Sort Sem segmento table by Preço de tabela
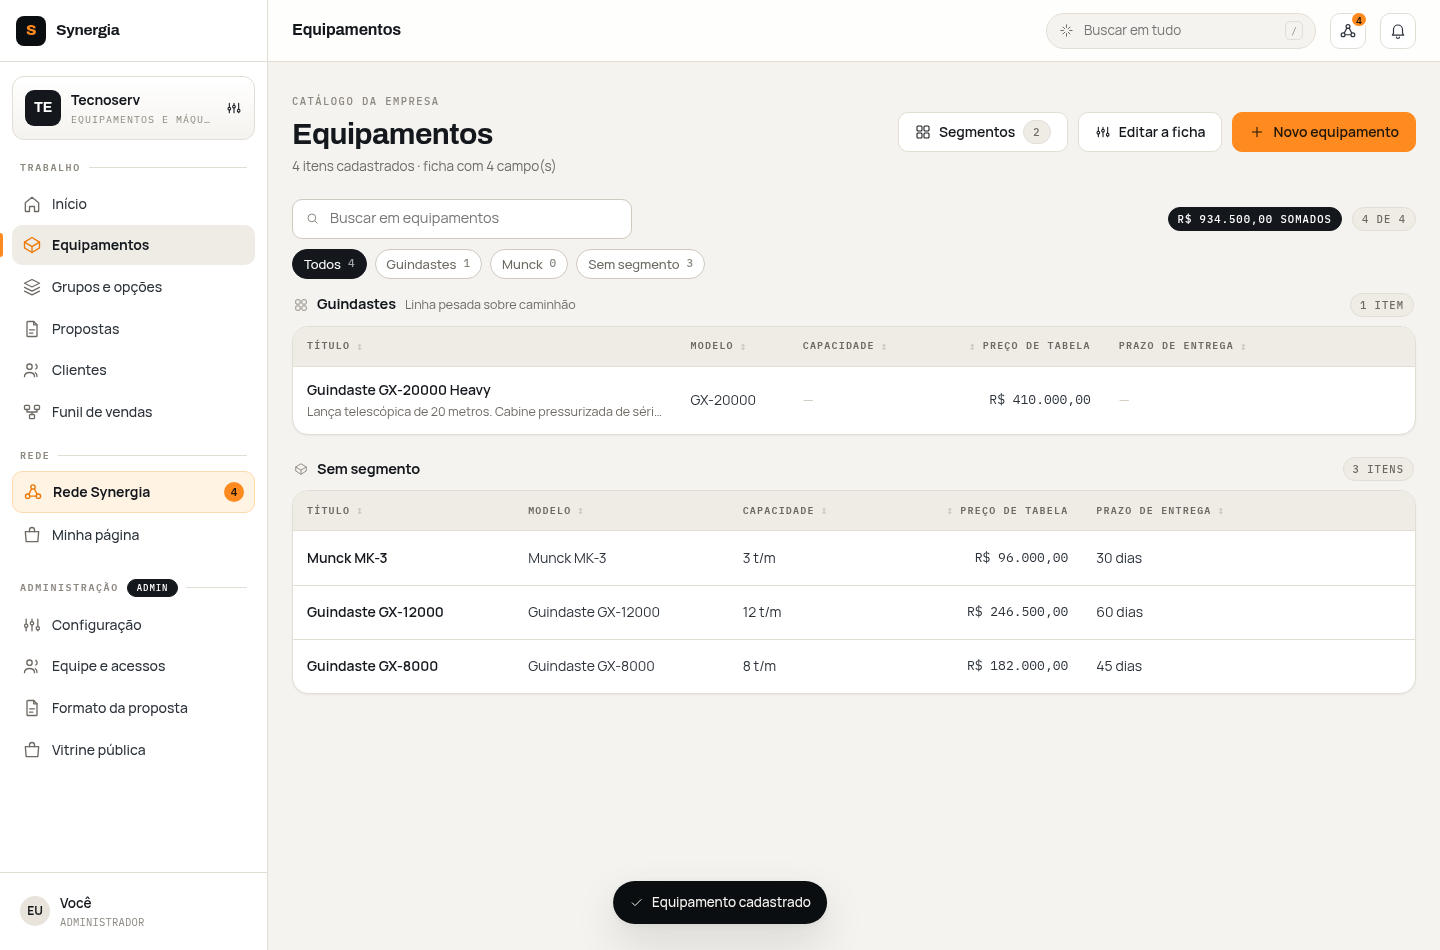1440x950 pixels. (1007, 511)
